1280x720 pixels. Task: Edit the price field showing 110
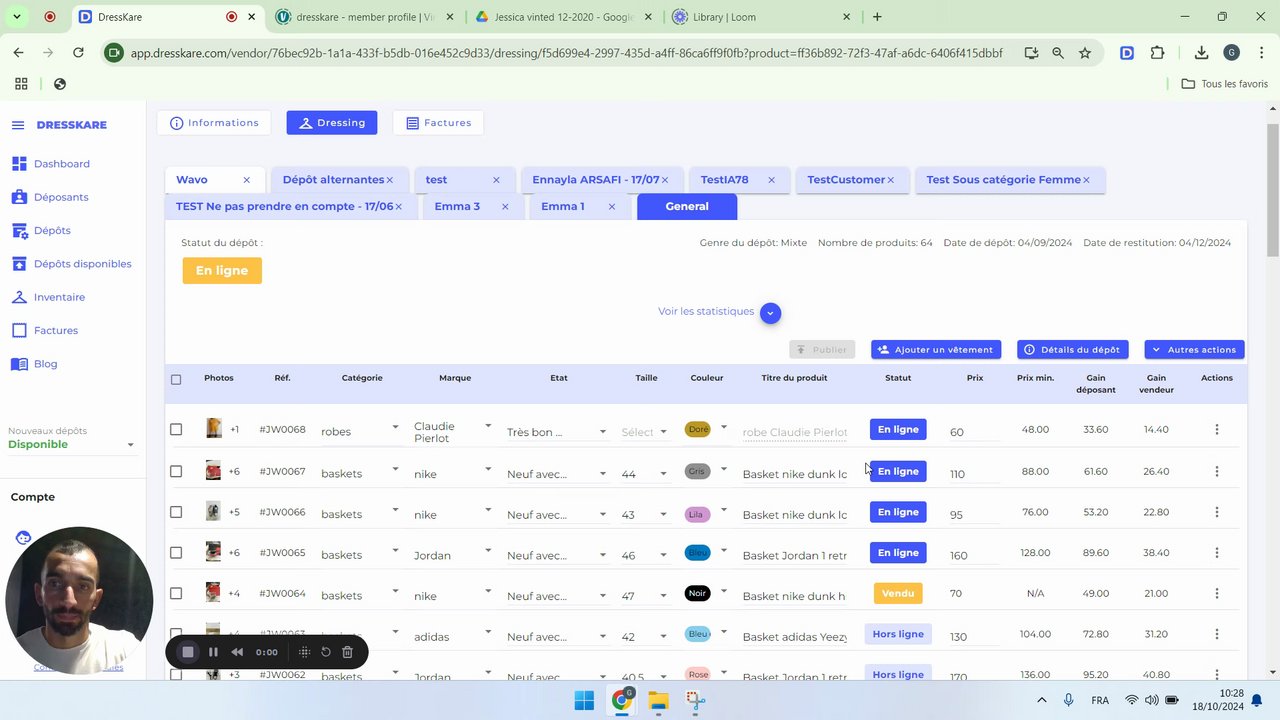point(972,474)
